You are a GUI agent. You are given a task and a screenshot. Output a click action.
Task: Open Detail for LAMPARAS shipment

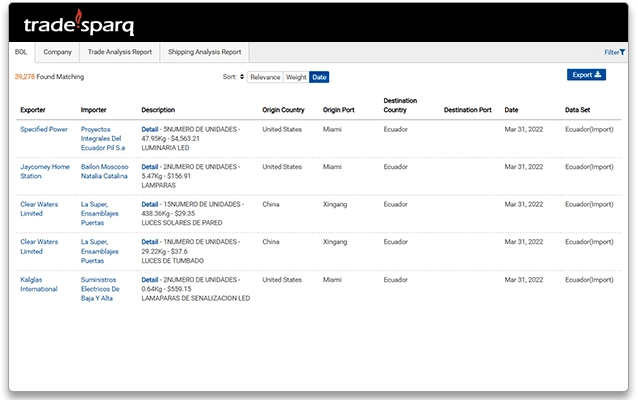coord(150,166)
